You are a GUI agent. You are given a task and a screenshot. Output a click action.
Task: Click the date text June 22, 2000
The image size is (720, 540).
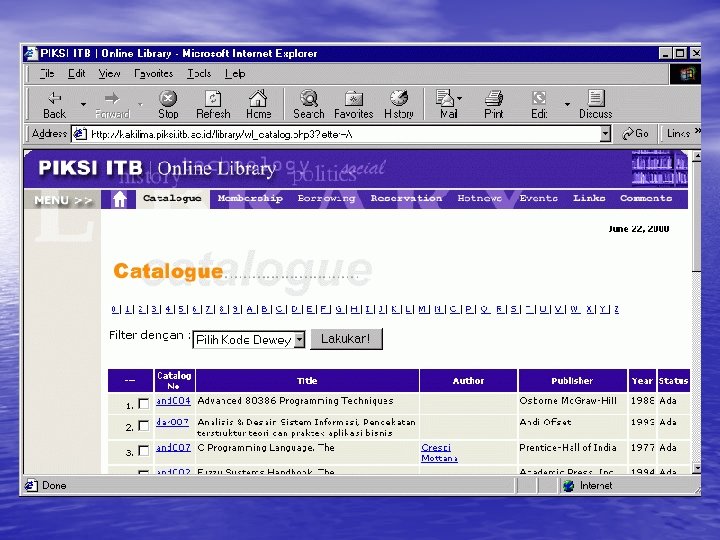tap(639, 229)
